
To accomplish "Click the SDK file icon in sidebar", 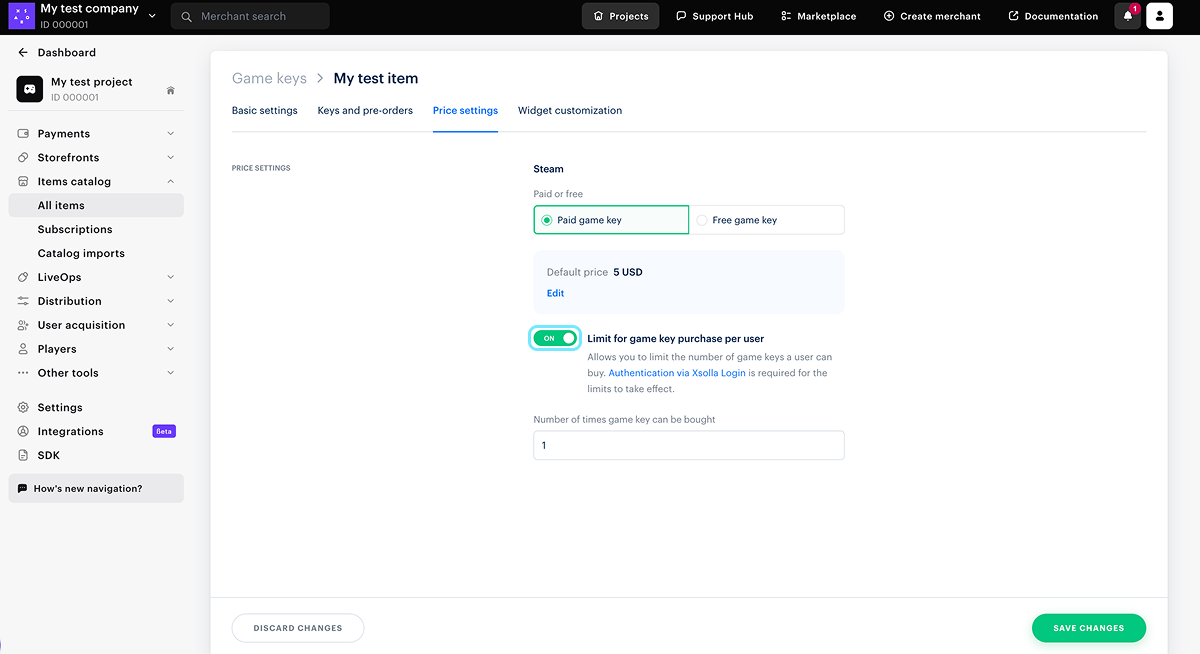I will pos(23,455).
